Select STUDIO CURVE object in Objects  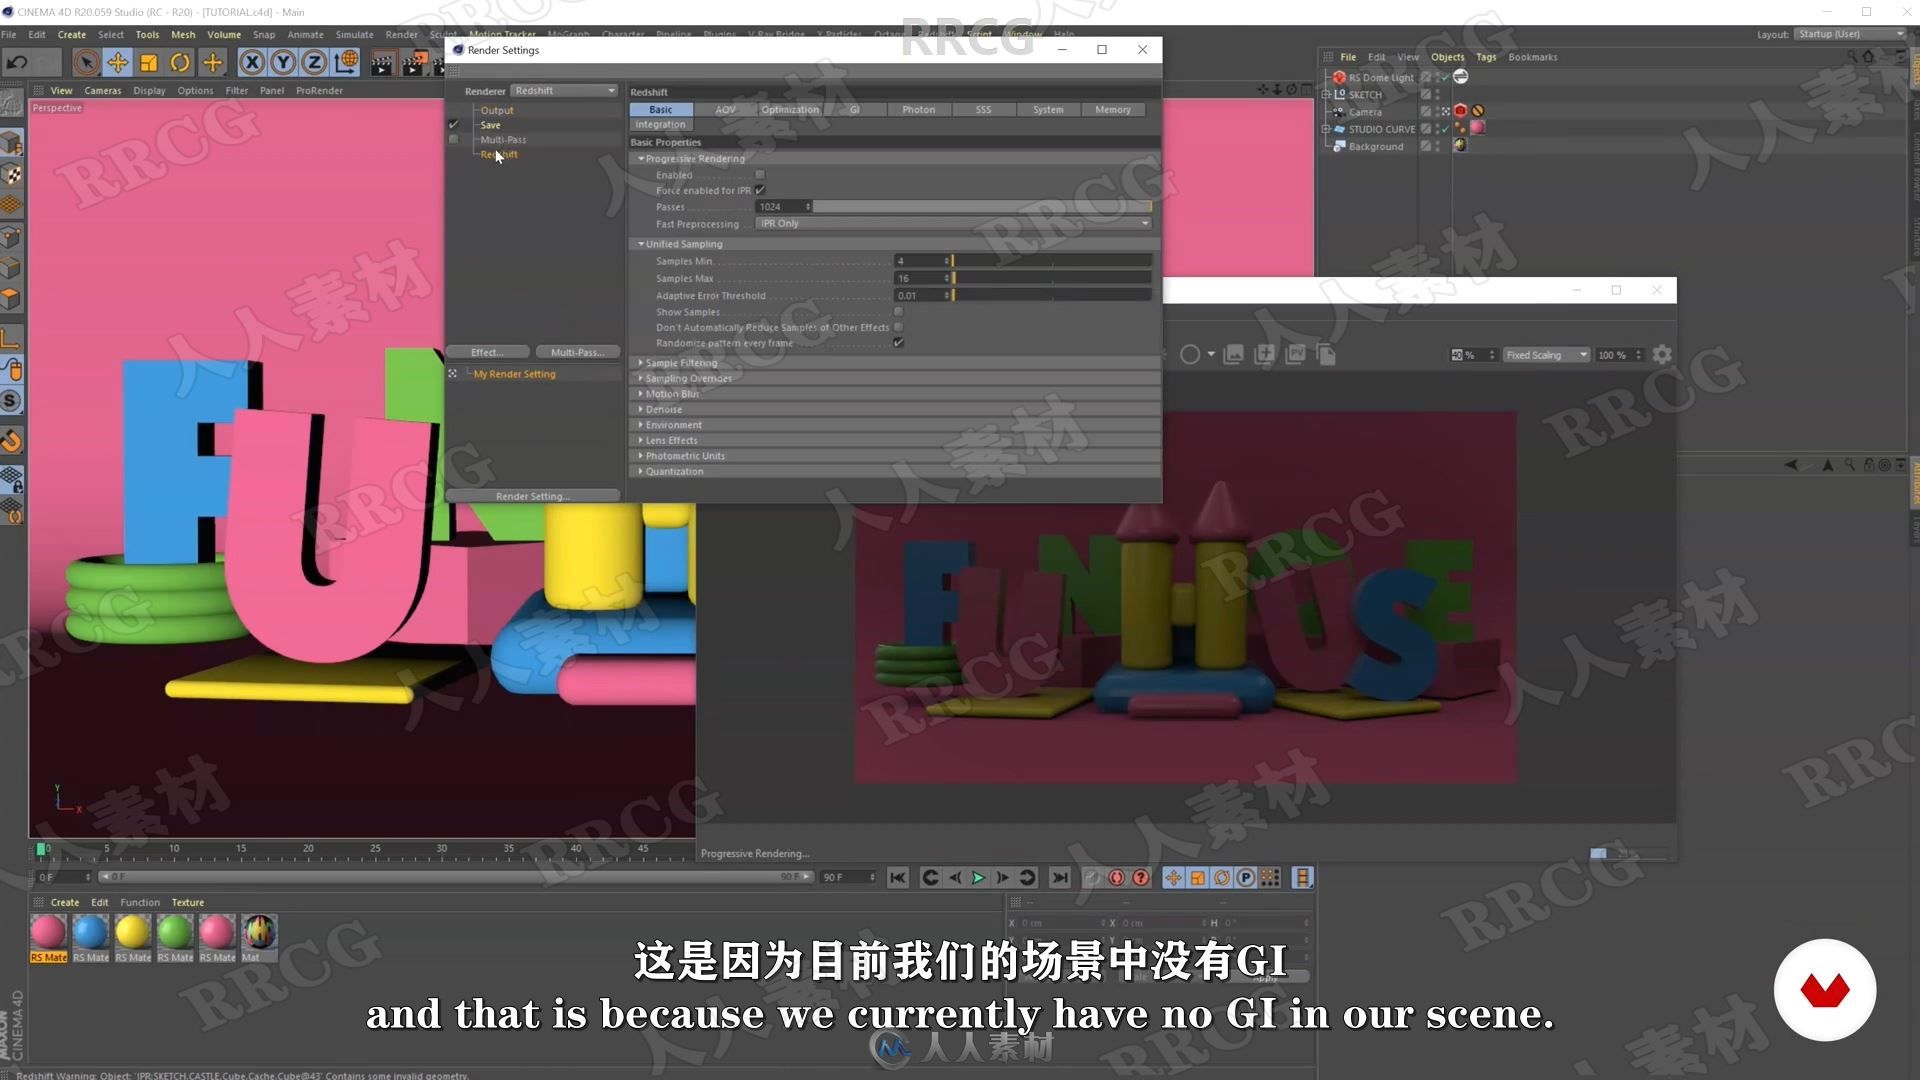[x=1381, y=129]
